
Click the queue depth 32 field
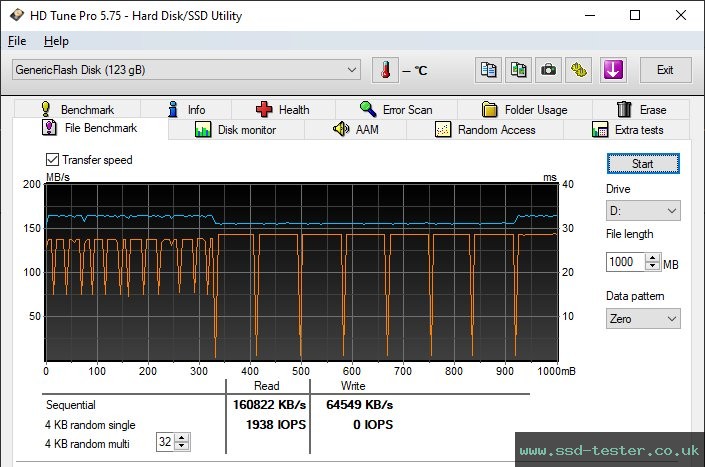[x=165, y=442]
